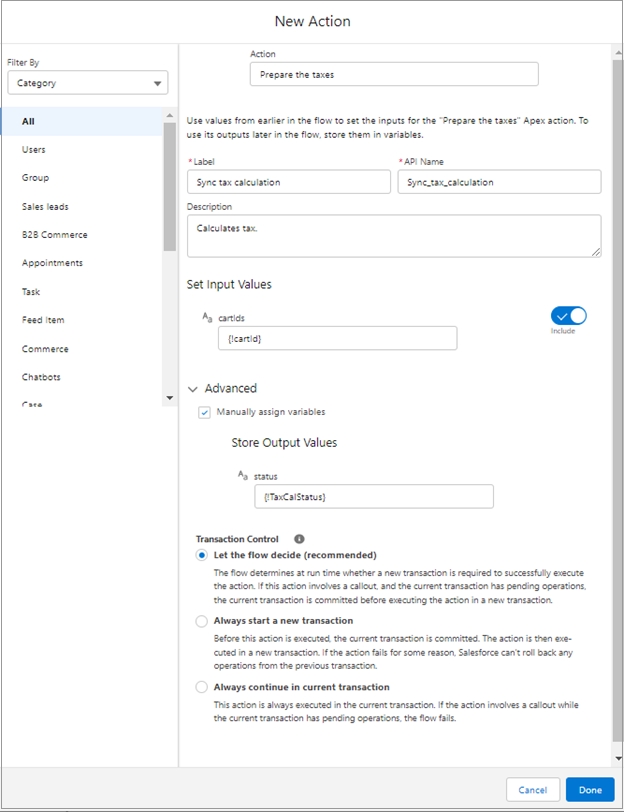Select Always start a new transaction
624x812 pixels.
pyautogui.click(x=202, y=621)
